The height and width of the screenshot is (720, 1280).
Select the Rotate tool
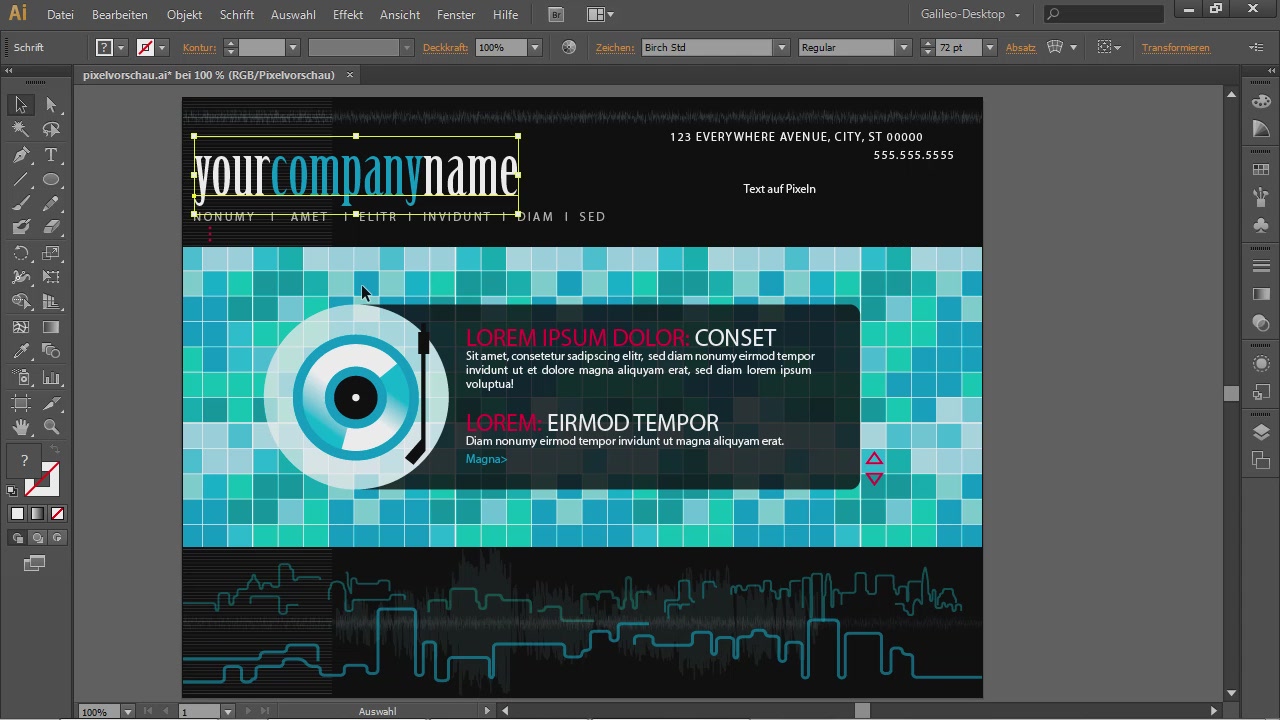point(21,253)
